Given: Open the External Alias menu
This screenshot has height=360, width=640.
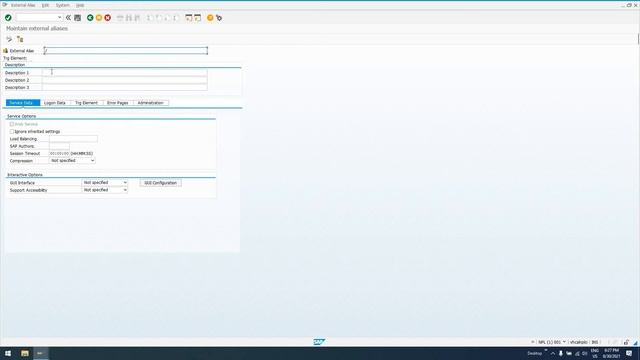Looking at the screenshot, I should (23, 5).
